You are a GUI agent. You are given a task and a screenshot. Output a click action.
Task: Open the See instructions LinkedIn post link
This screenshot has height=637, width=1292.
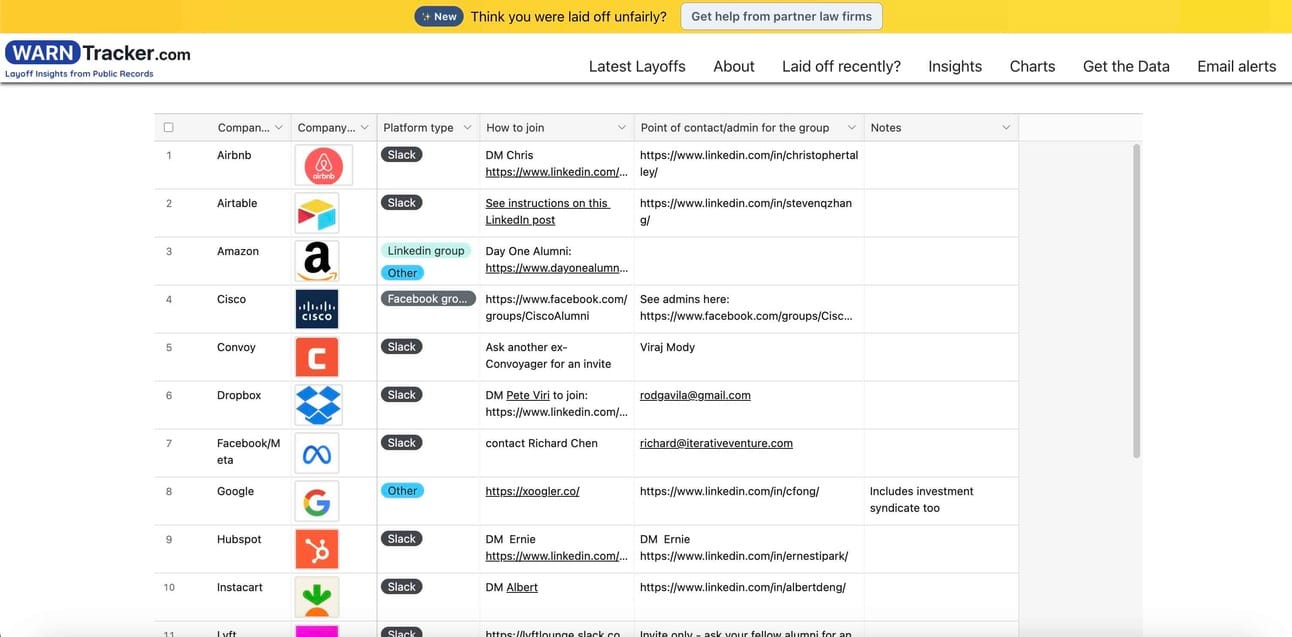point(547,211)
